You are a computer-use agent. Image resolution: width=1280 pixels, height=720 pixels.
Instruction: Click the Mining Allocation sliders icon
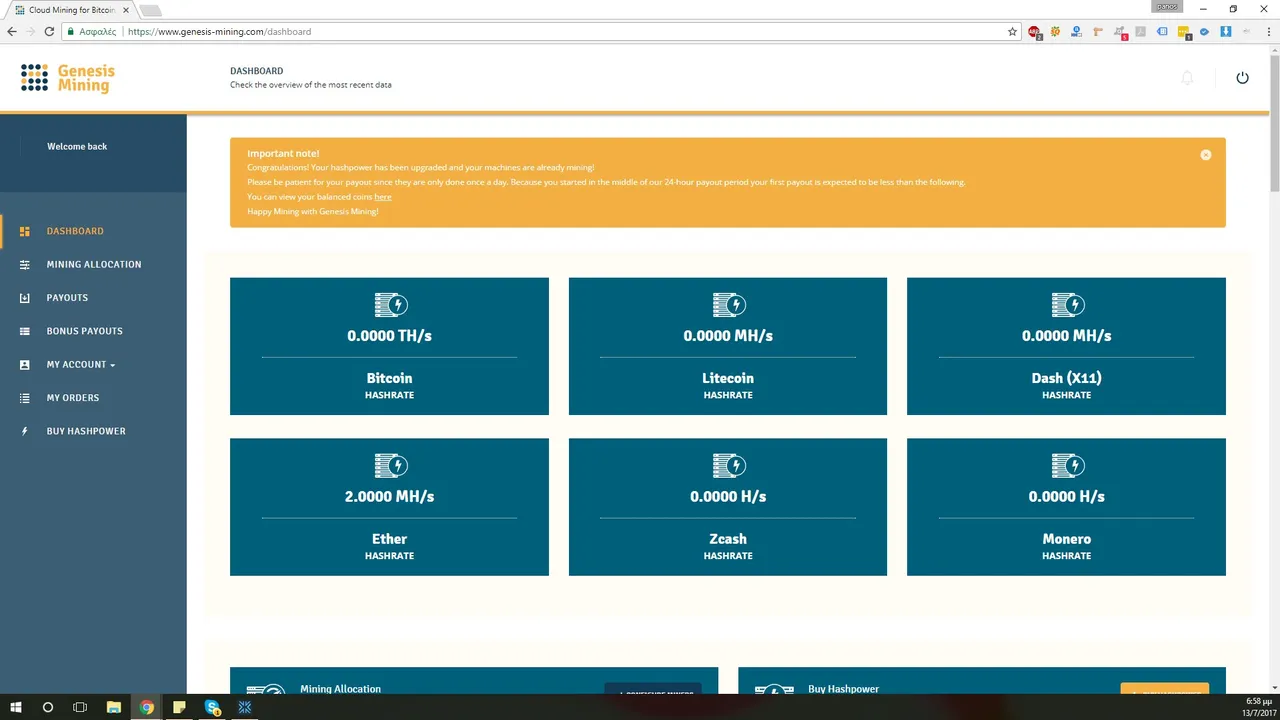pos(25,264)
